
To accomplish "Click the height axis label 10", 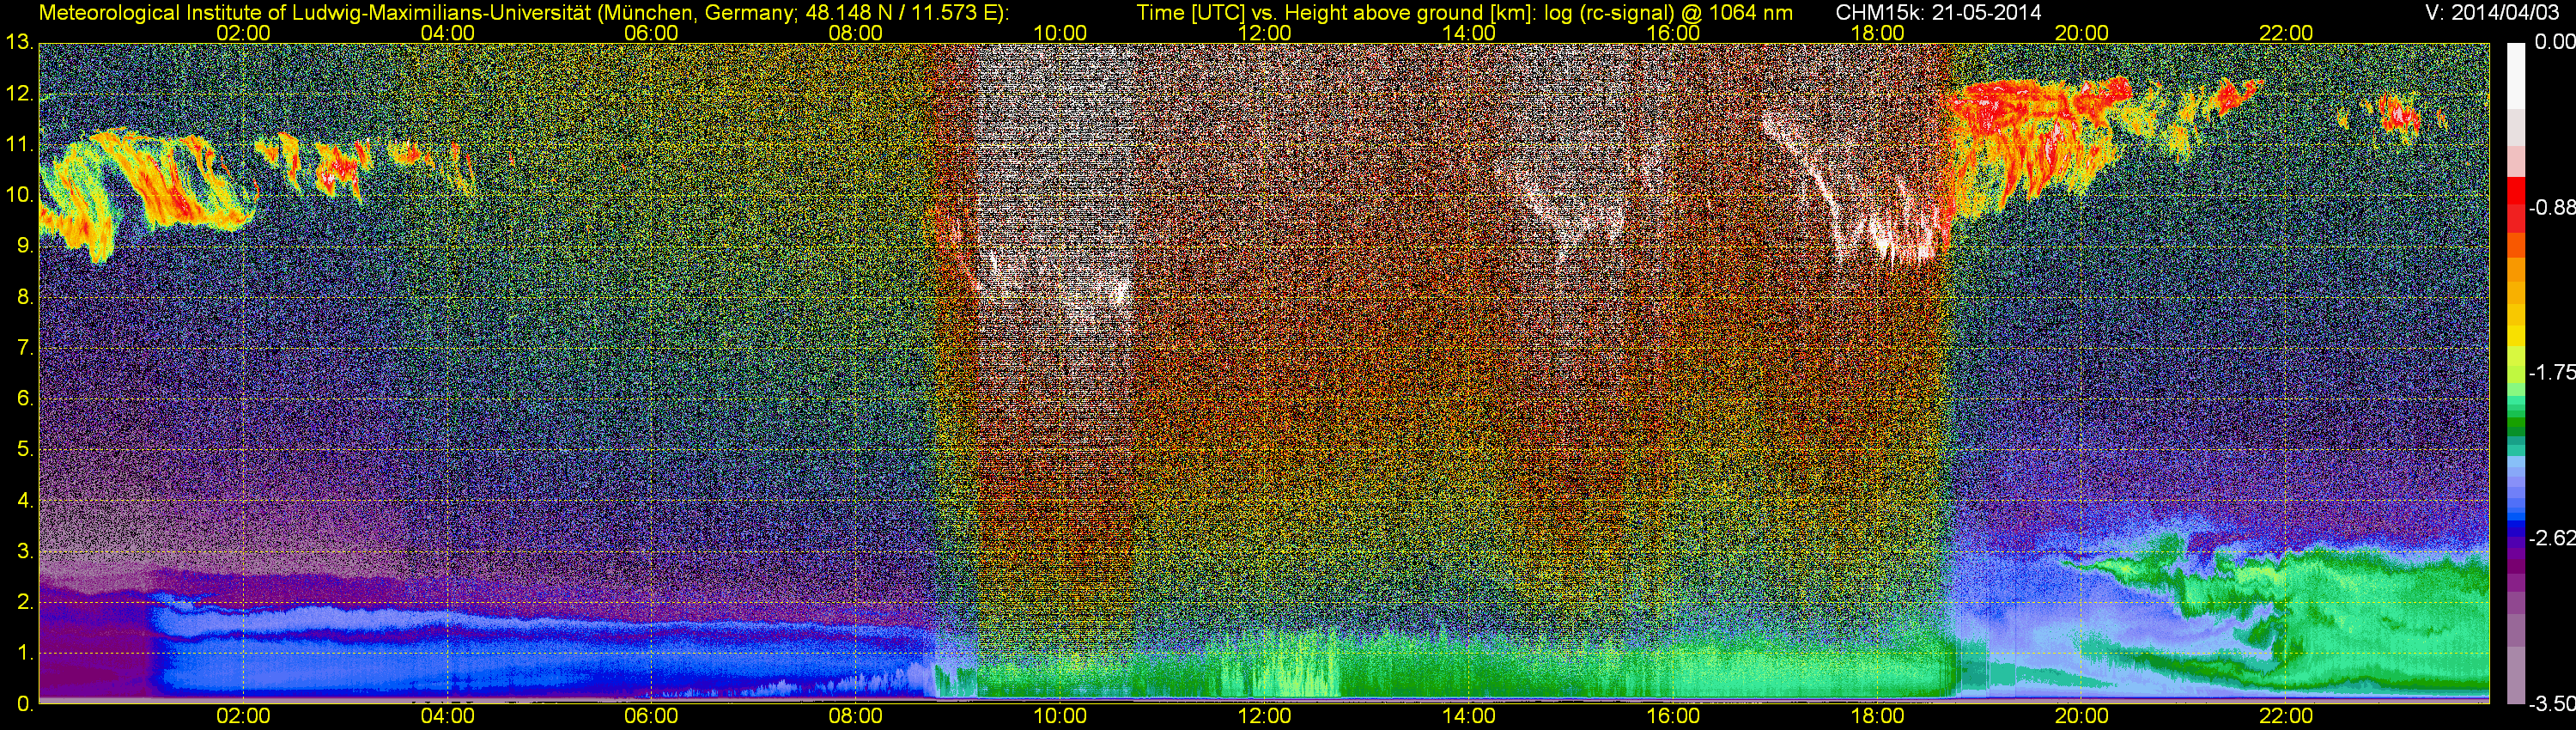I will [x=18, y=195].
